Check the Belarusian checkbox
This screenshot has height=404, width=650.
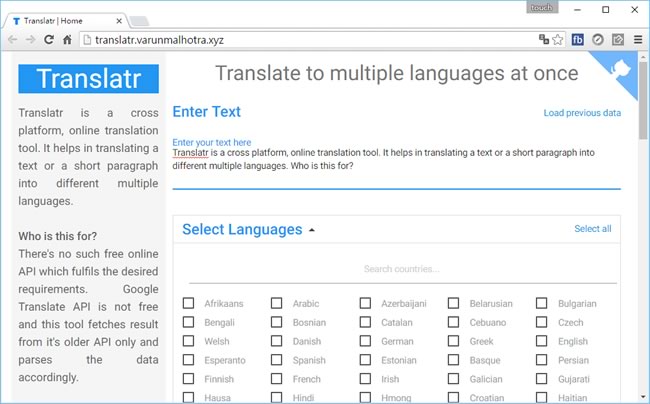pos(454,303)
